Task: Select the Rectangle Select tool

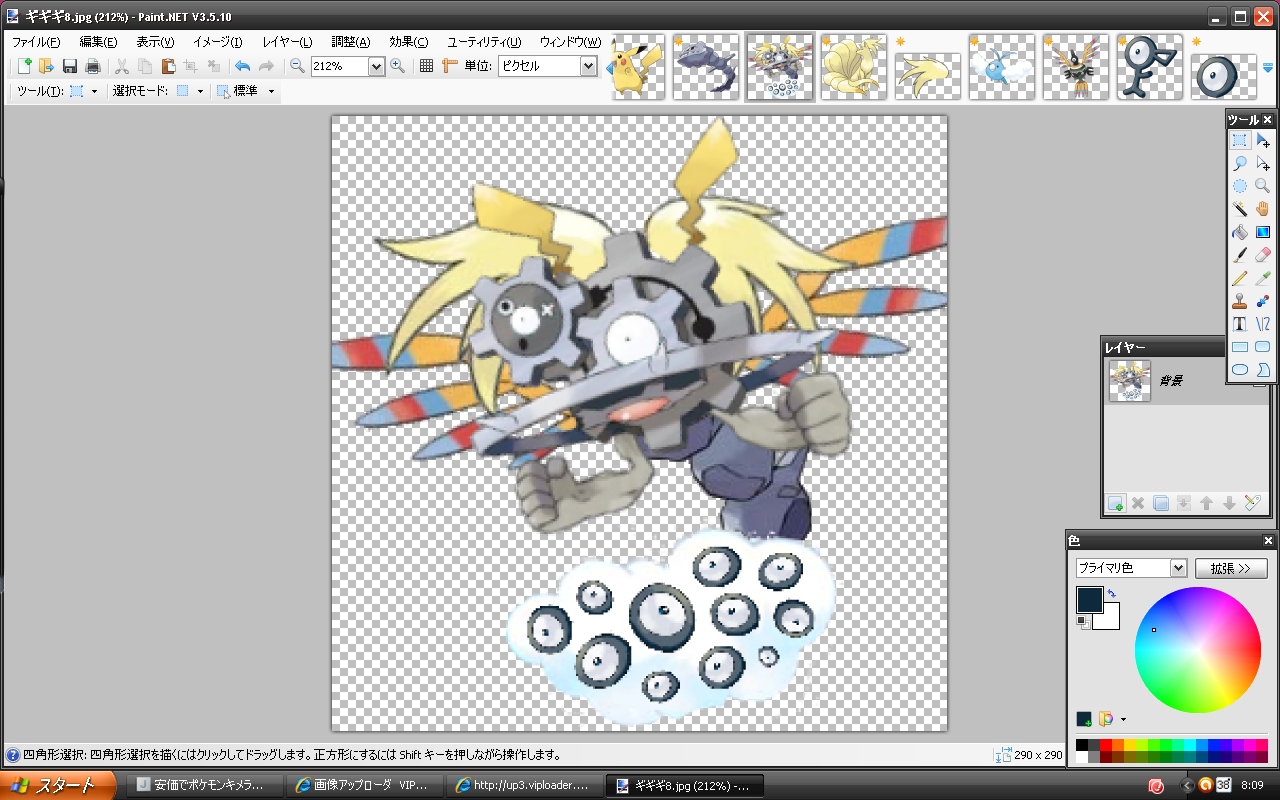Action: 1240,141
